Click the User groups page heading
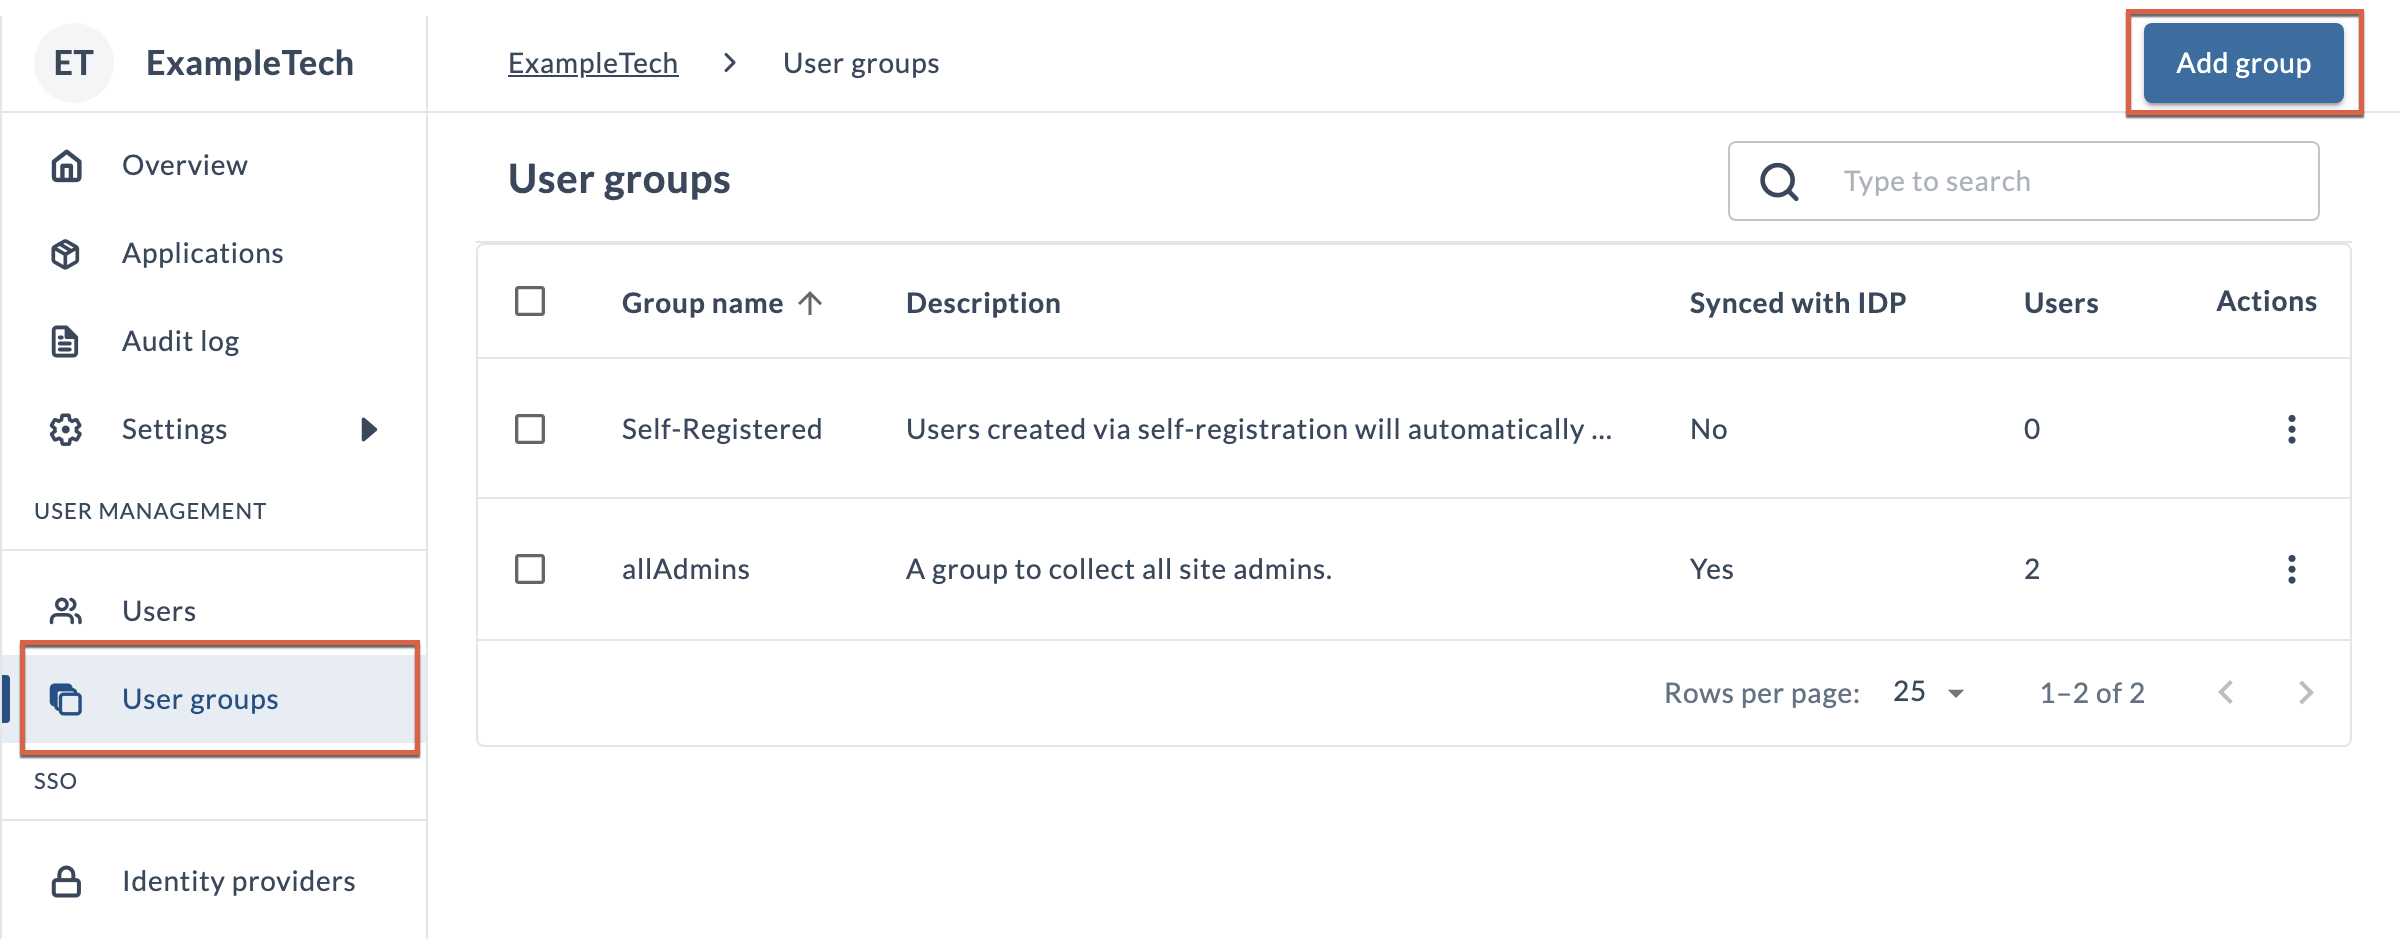This screenshot has height=939, width=2400. coord(619,180)
